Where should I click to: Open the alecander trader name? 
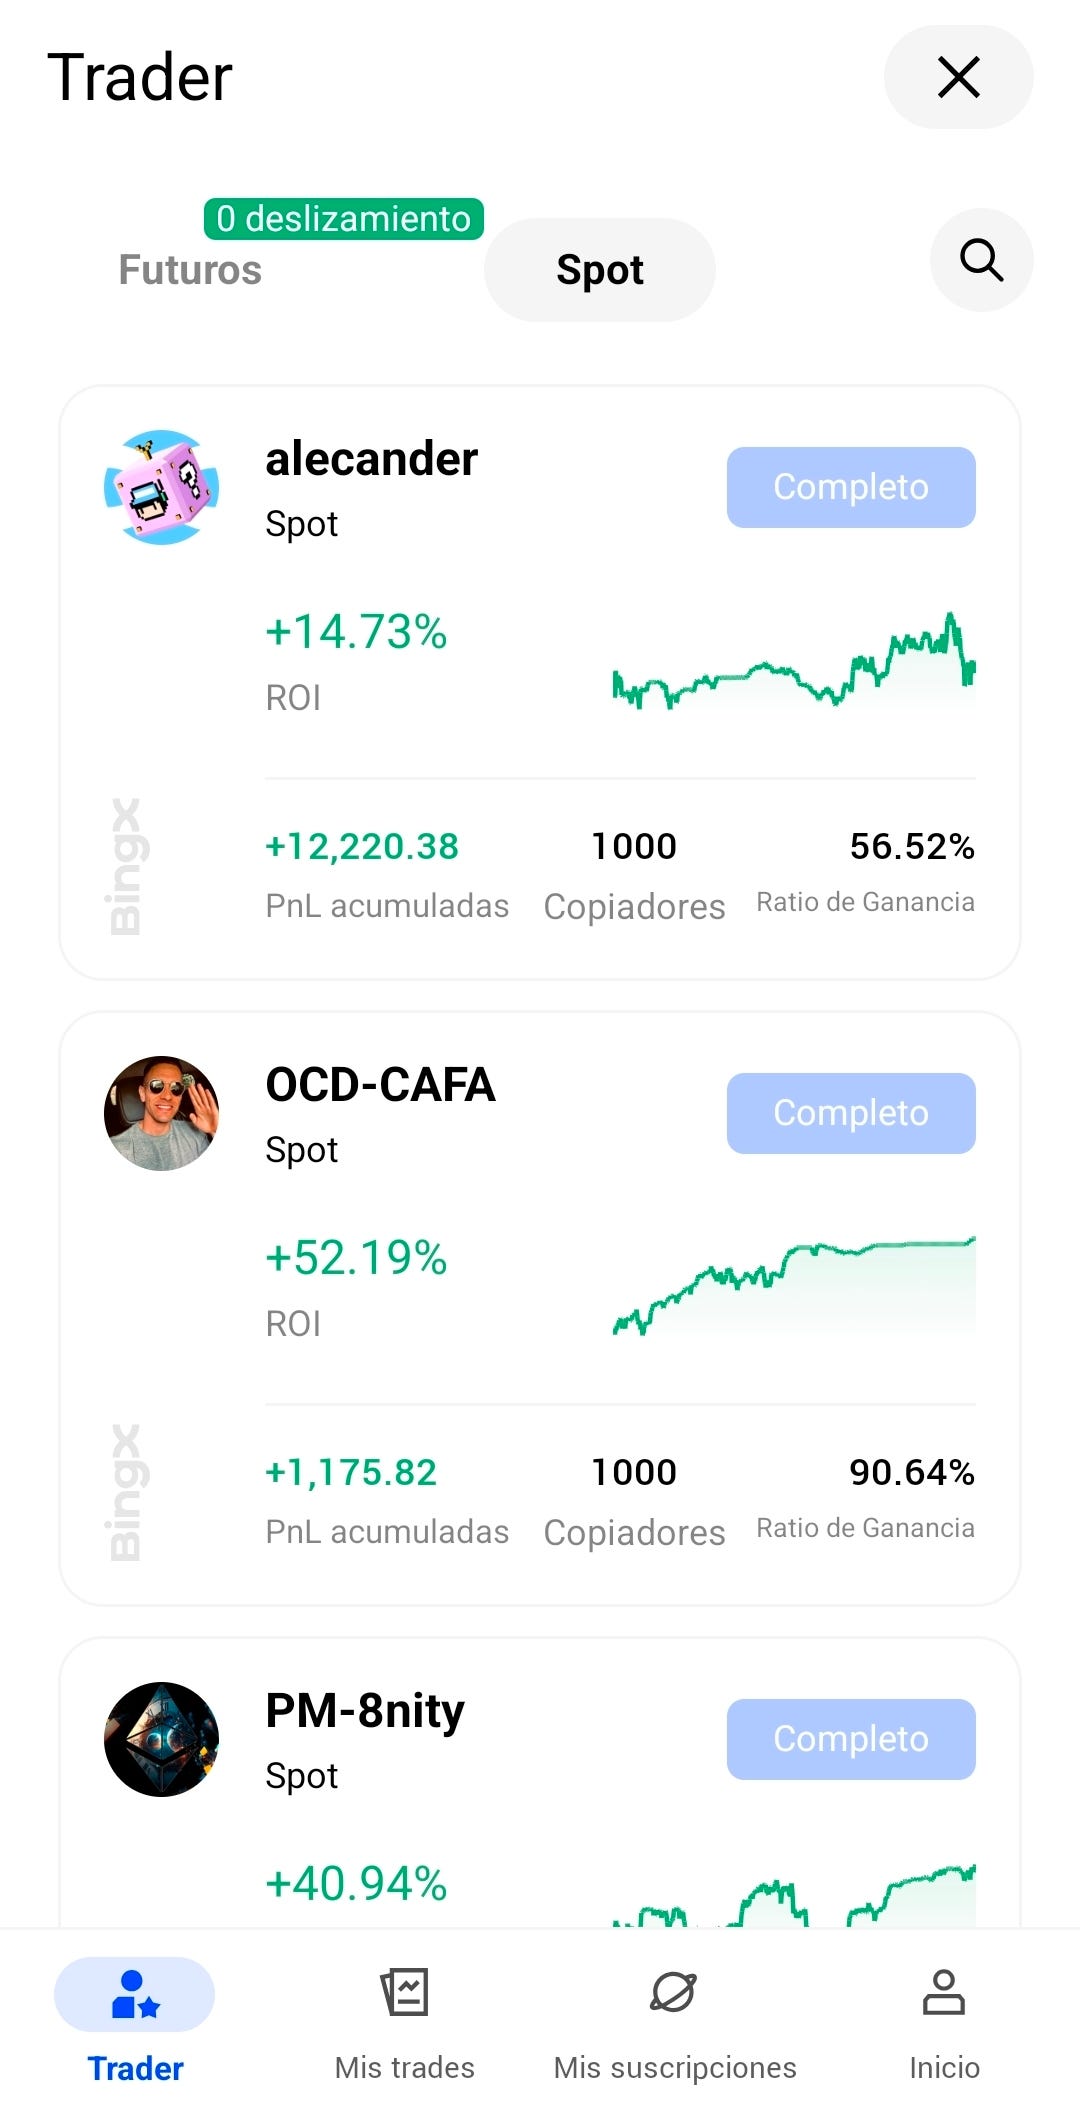[371, 459]
